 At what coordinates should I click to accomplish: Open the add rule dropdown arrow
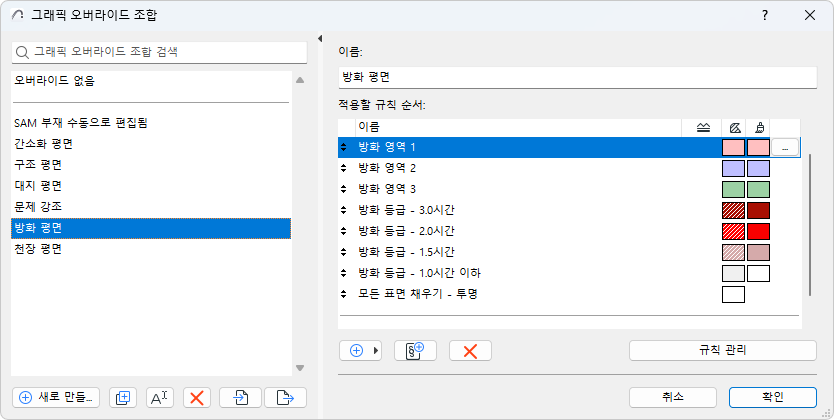377,350
